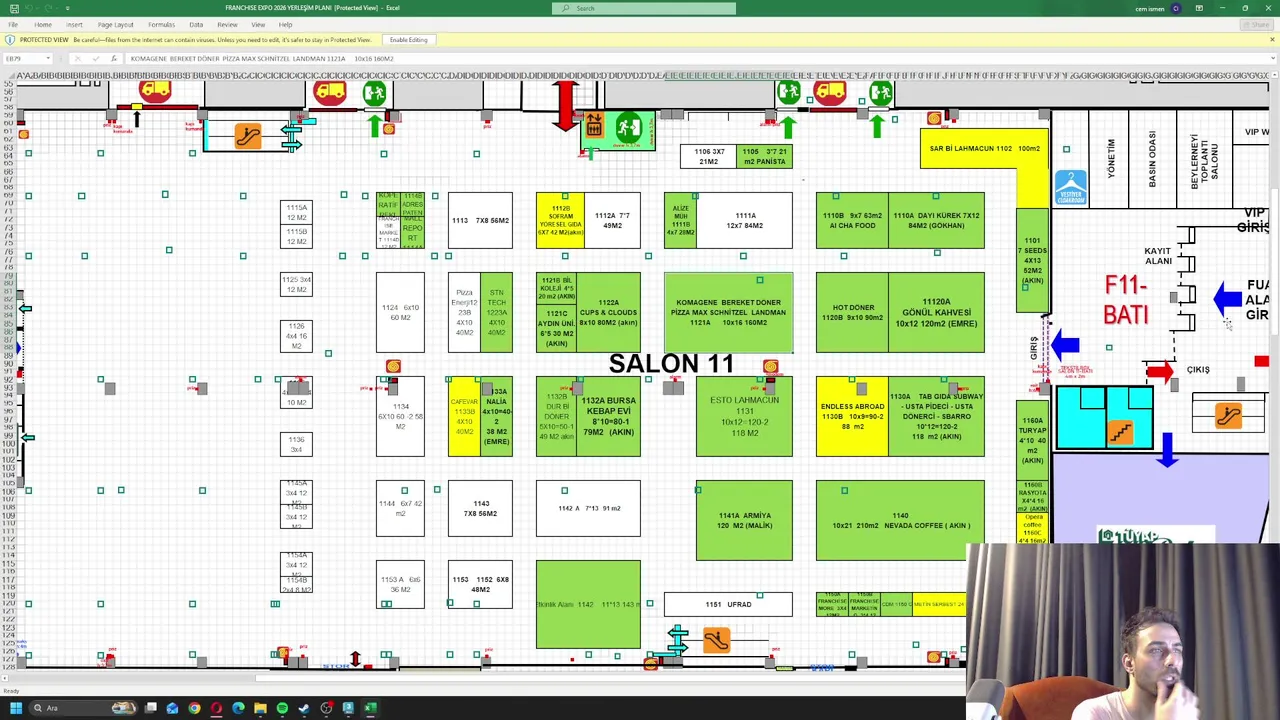Switch to the Page Layout tab

click(x=116, y=24)
